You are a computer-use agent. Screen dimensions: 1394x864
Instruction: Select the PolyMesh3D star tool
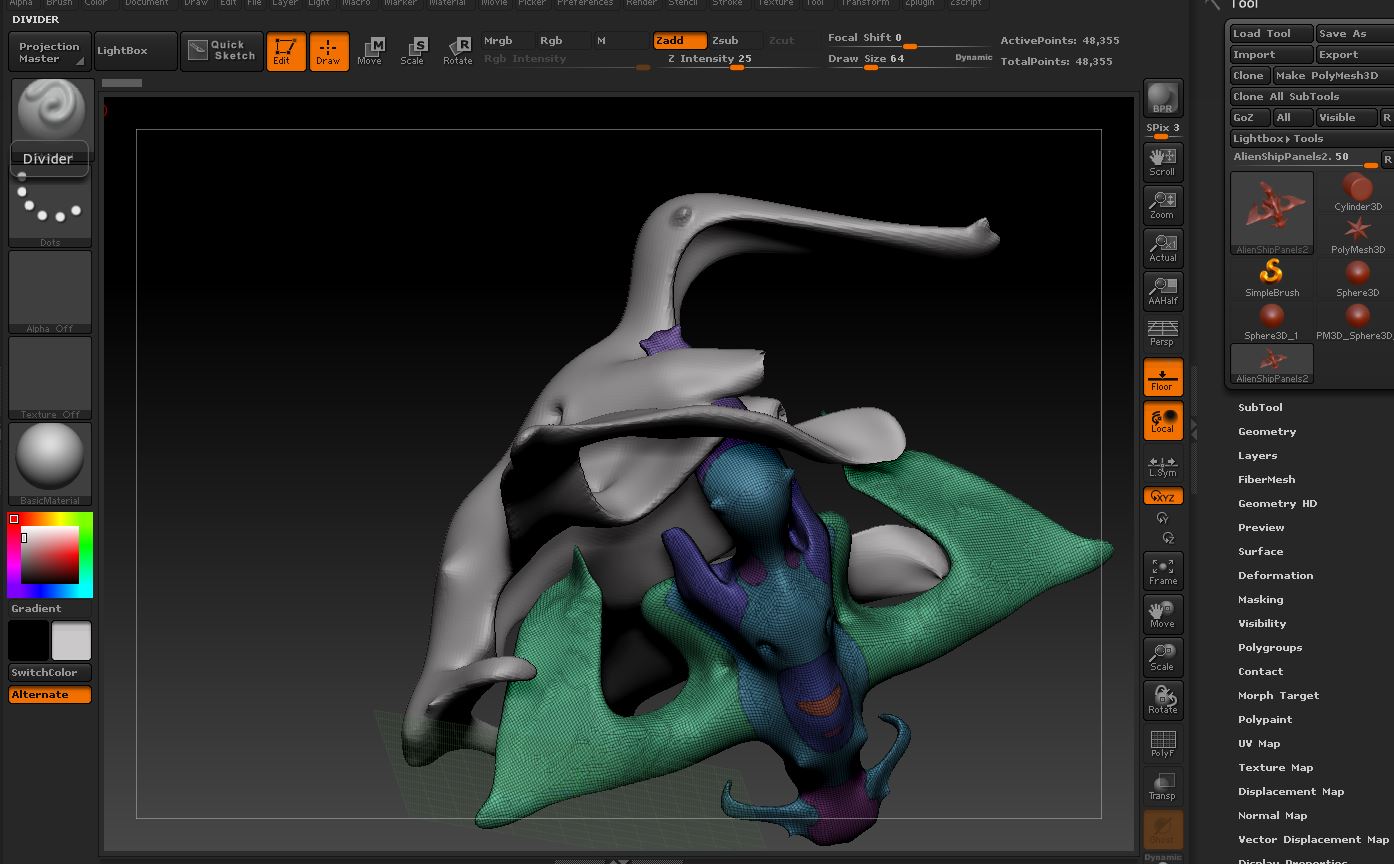[1357, 234]
